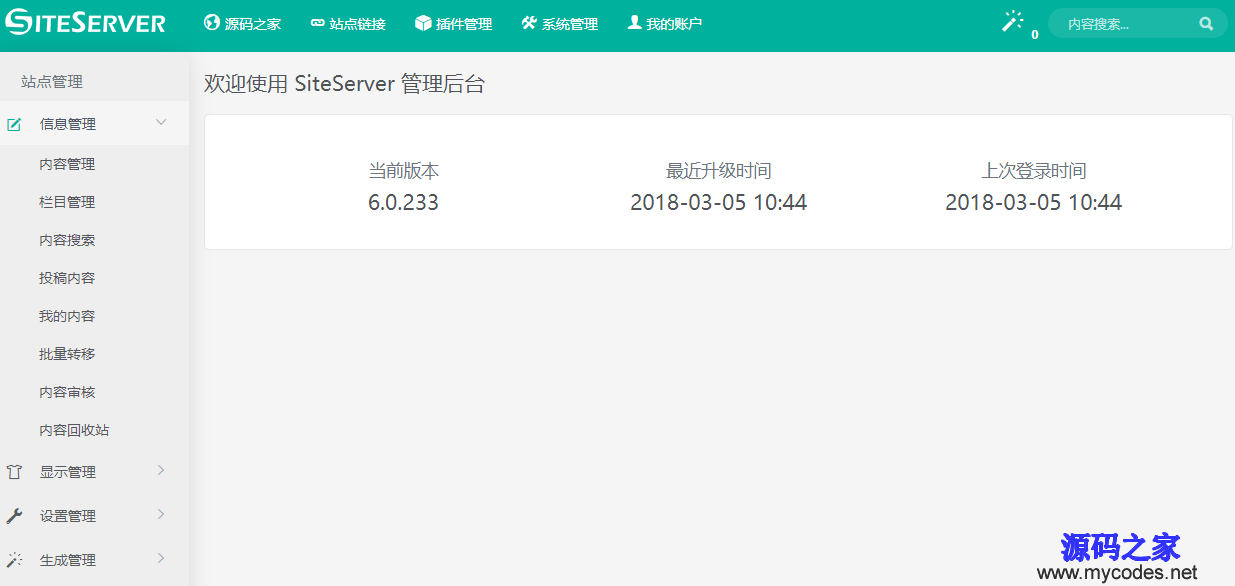Click the 最近升级时间 label
Viewport: 1235px width, 586px height.
coord(719,171)
